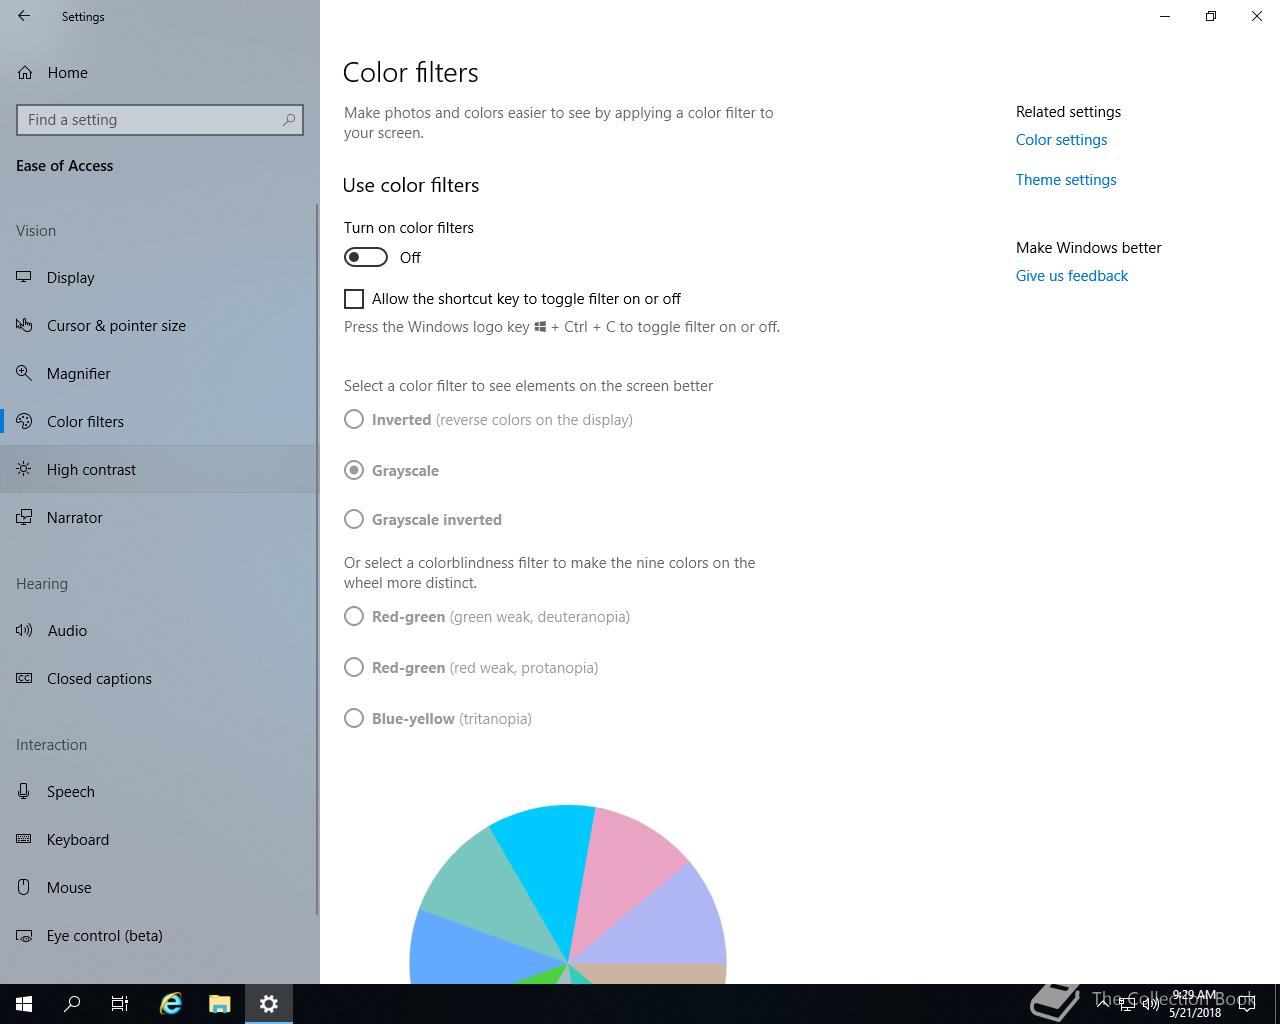Open taskbar Search
Image resolution: width=1280 pixels, height=1024 pixels.
point(72,1004)
